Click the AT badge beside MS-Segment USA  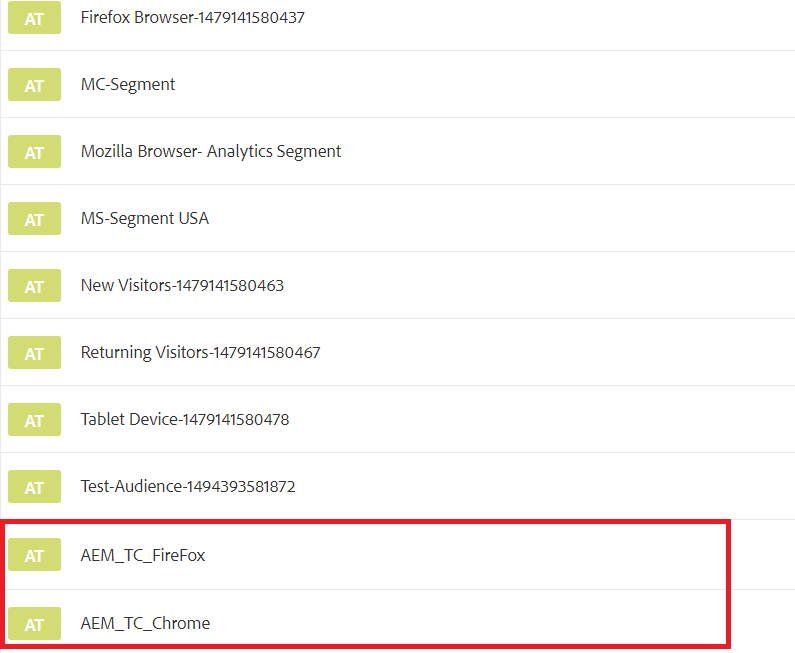[34, 219]
